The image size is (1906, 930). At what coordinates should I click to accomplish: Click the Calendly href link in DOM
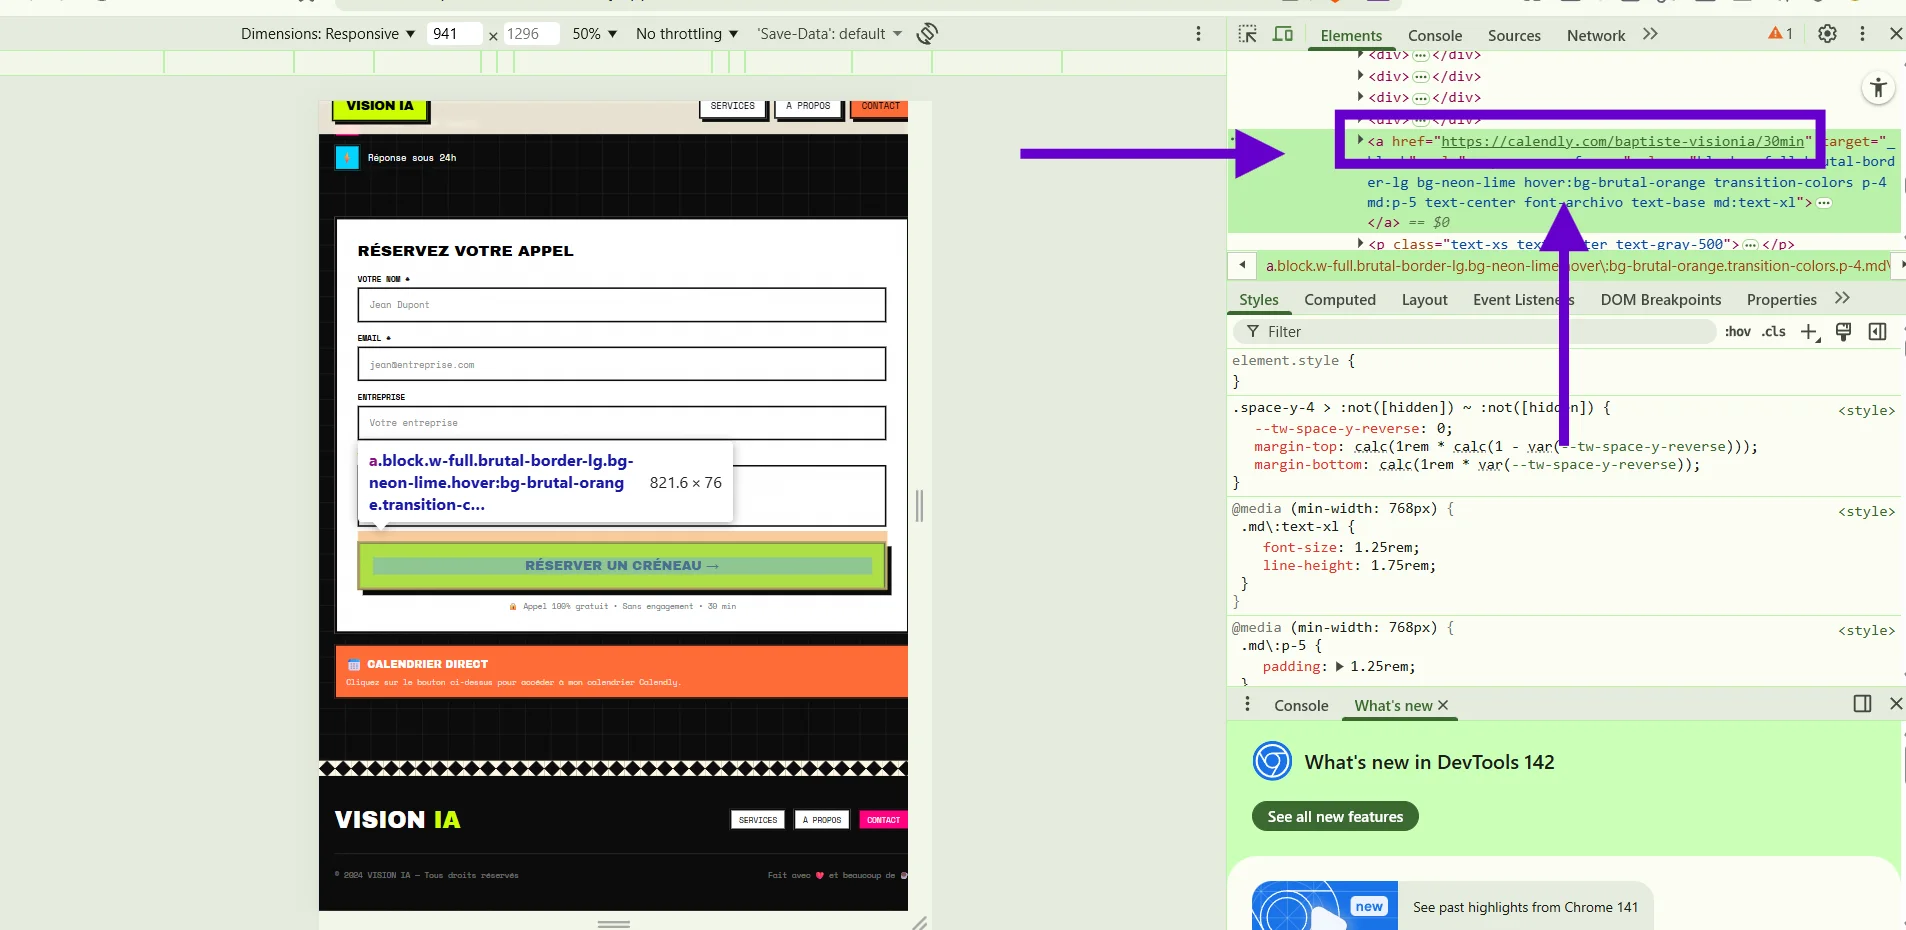tap(1622, 141)
